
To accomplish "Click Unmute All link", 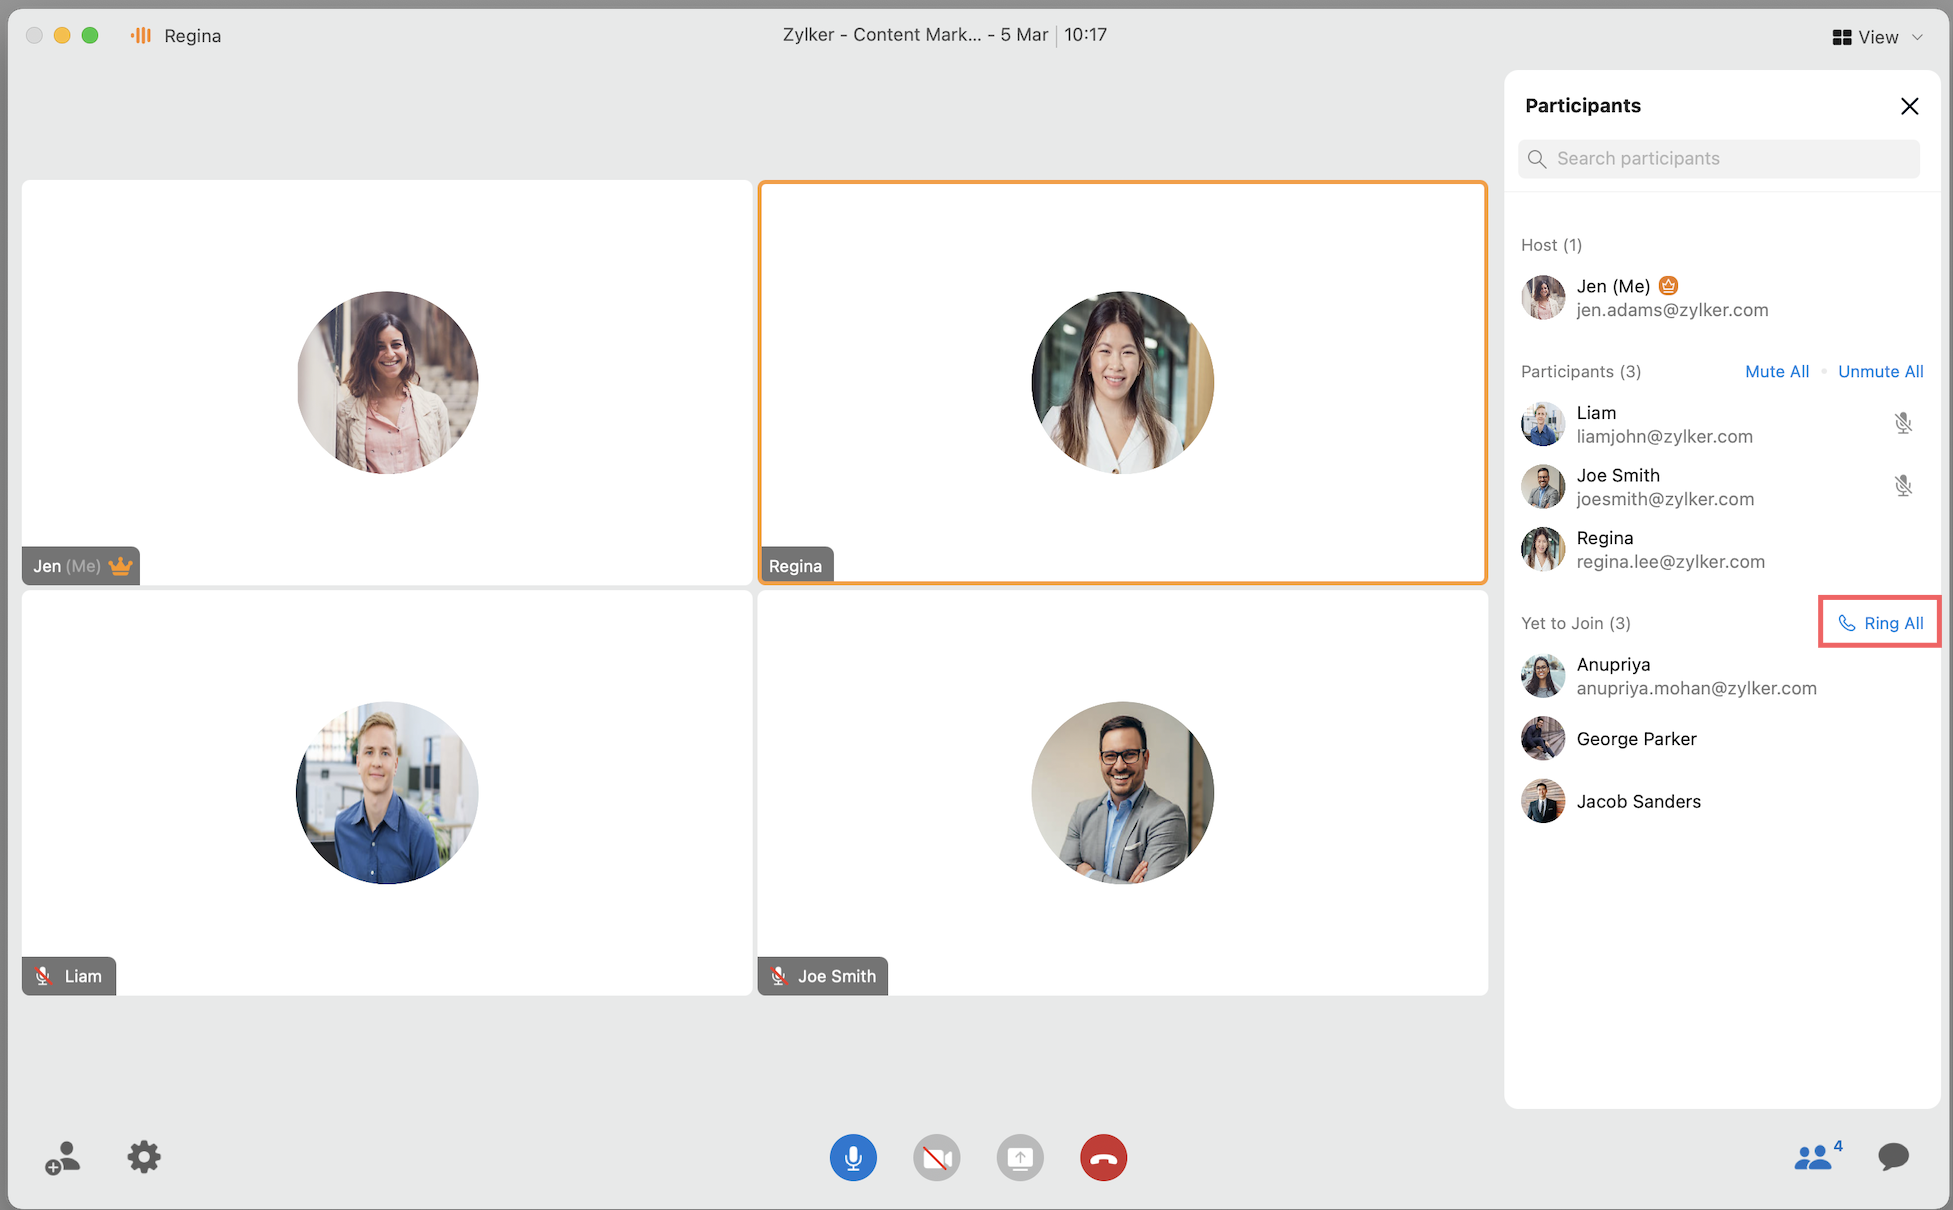I will (x=1880, y=371).
